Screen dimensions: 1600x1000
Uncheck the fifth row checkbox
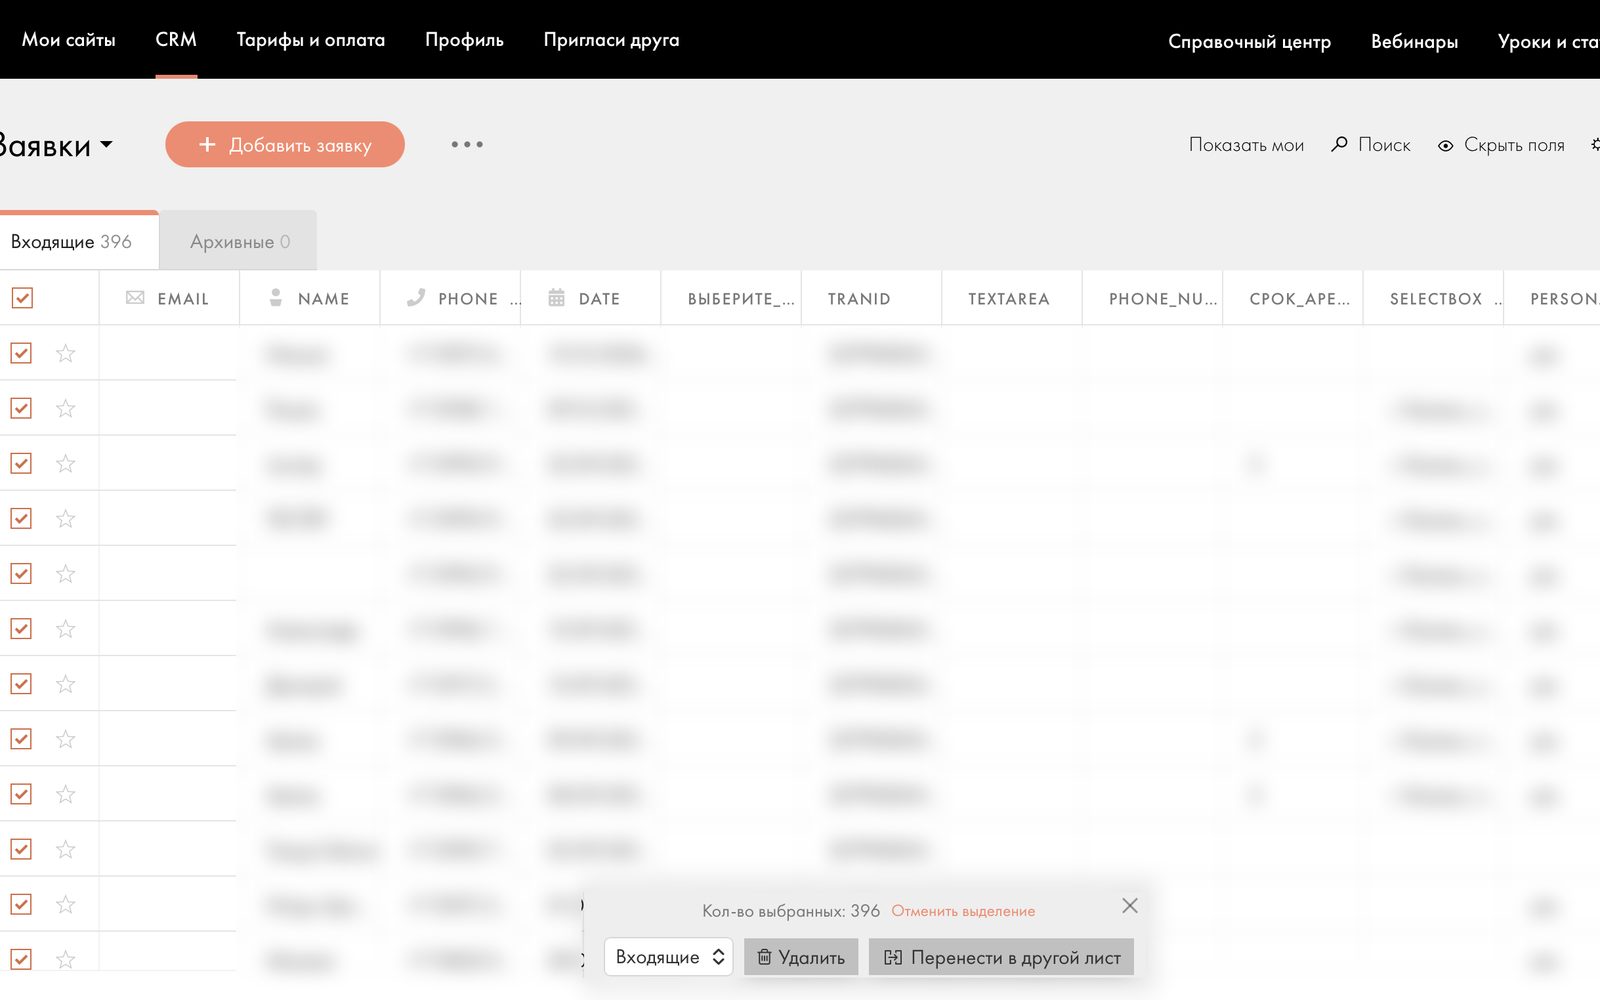(x=21, y=573)
